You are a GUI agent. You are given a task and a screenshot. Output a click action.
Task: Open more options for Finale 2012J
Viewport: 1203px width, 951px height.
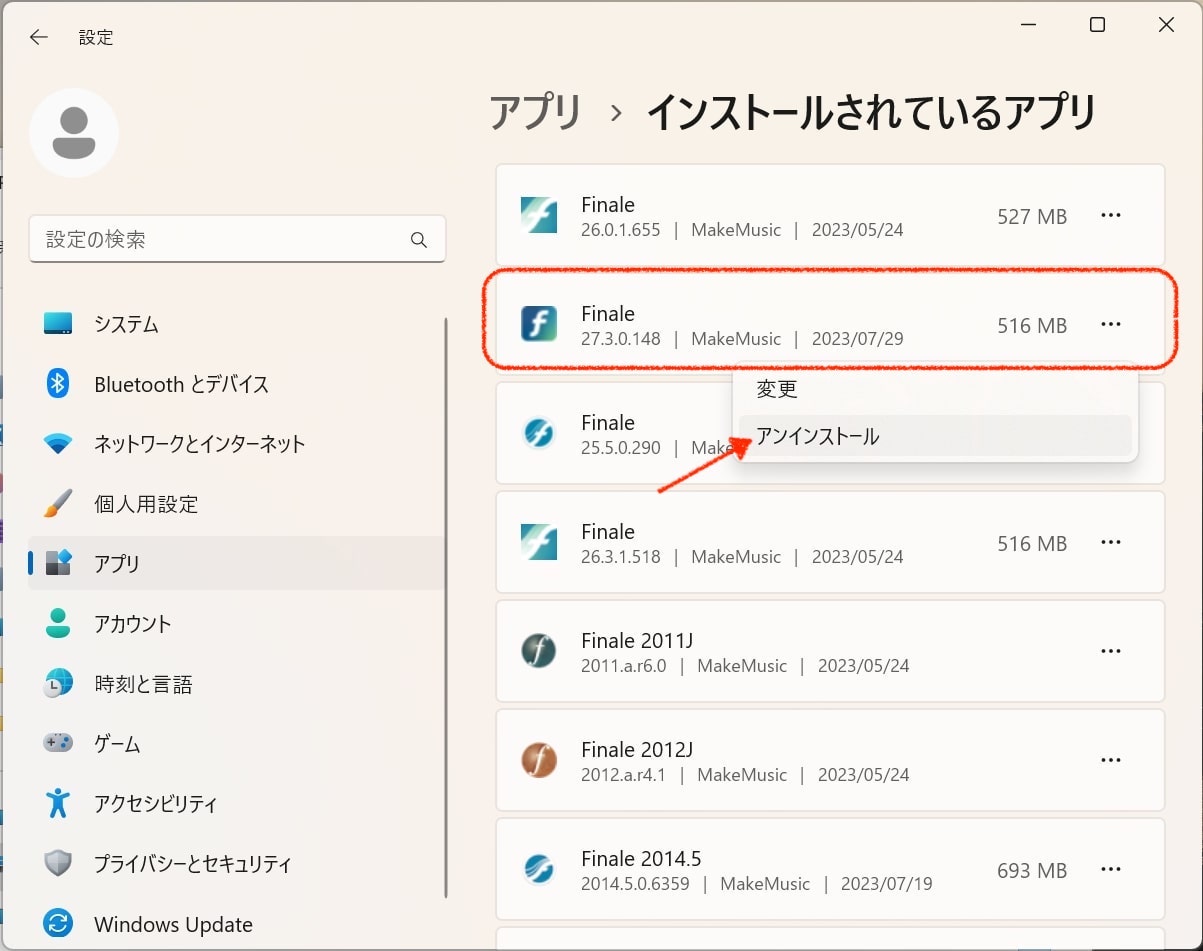(1111, 760)
